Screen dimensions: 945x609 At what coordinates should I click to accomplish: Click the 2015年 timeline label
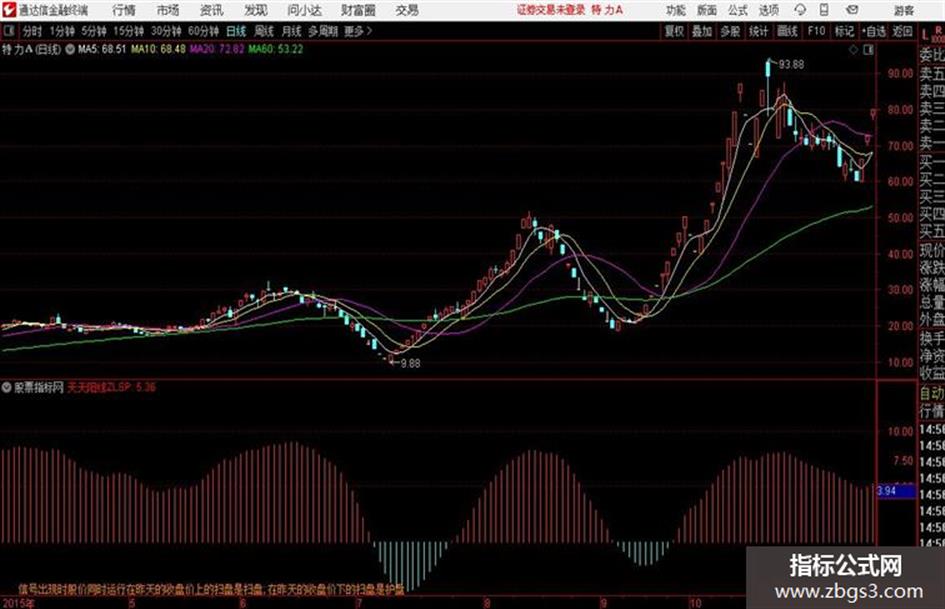(x=19, y=603)
